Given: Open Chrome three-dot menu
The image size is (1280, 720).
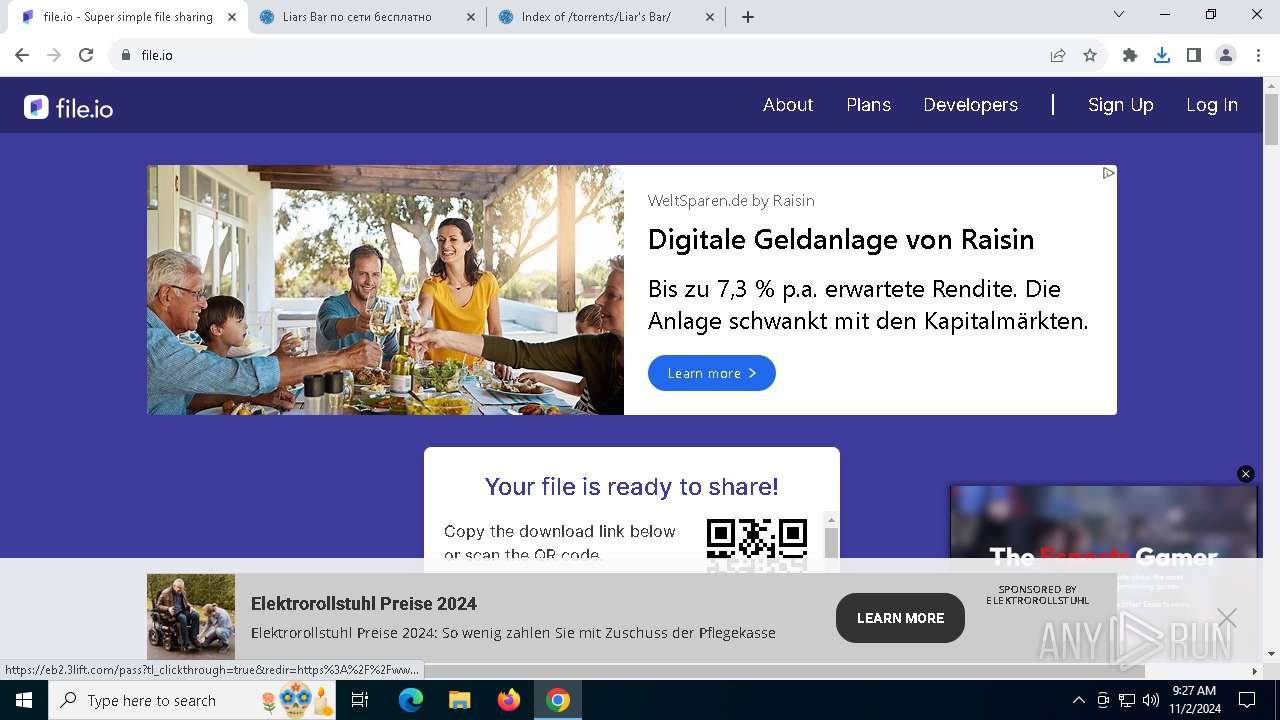Looking at the screenshot, I should pos(1258,55).
